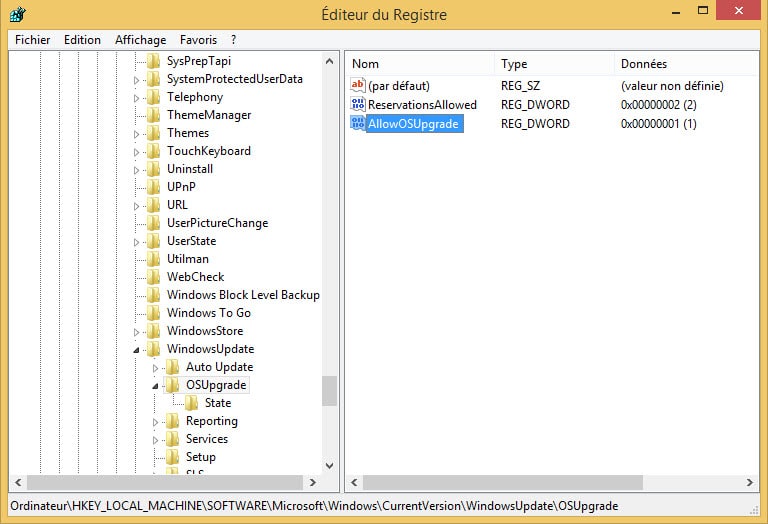Click the UserPictureChange folder icon
The width and height of the screenshot is (768, 524).
[x=154, y=223]
